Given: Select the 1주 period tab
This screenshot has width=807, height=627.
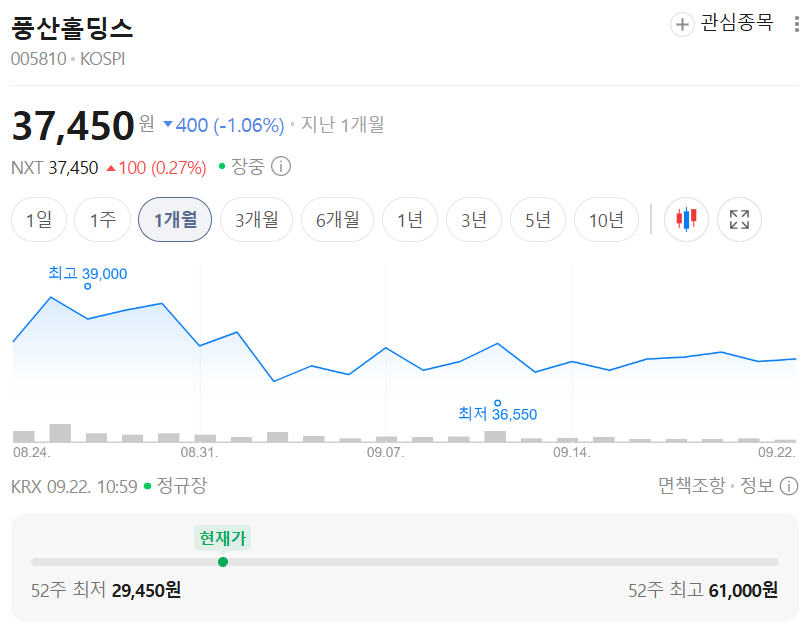Looking at the screenshot, I should click(102, 220).
